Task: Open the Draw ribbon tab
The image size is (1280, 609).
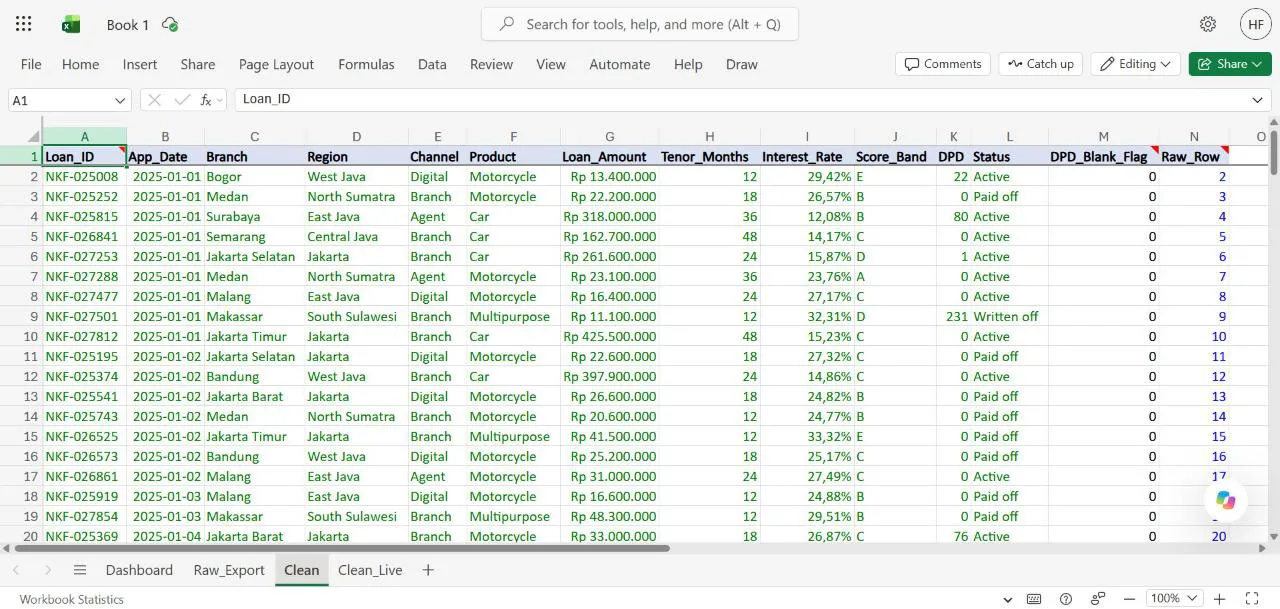Action: tap(742, 64)
